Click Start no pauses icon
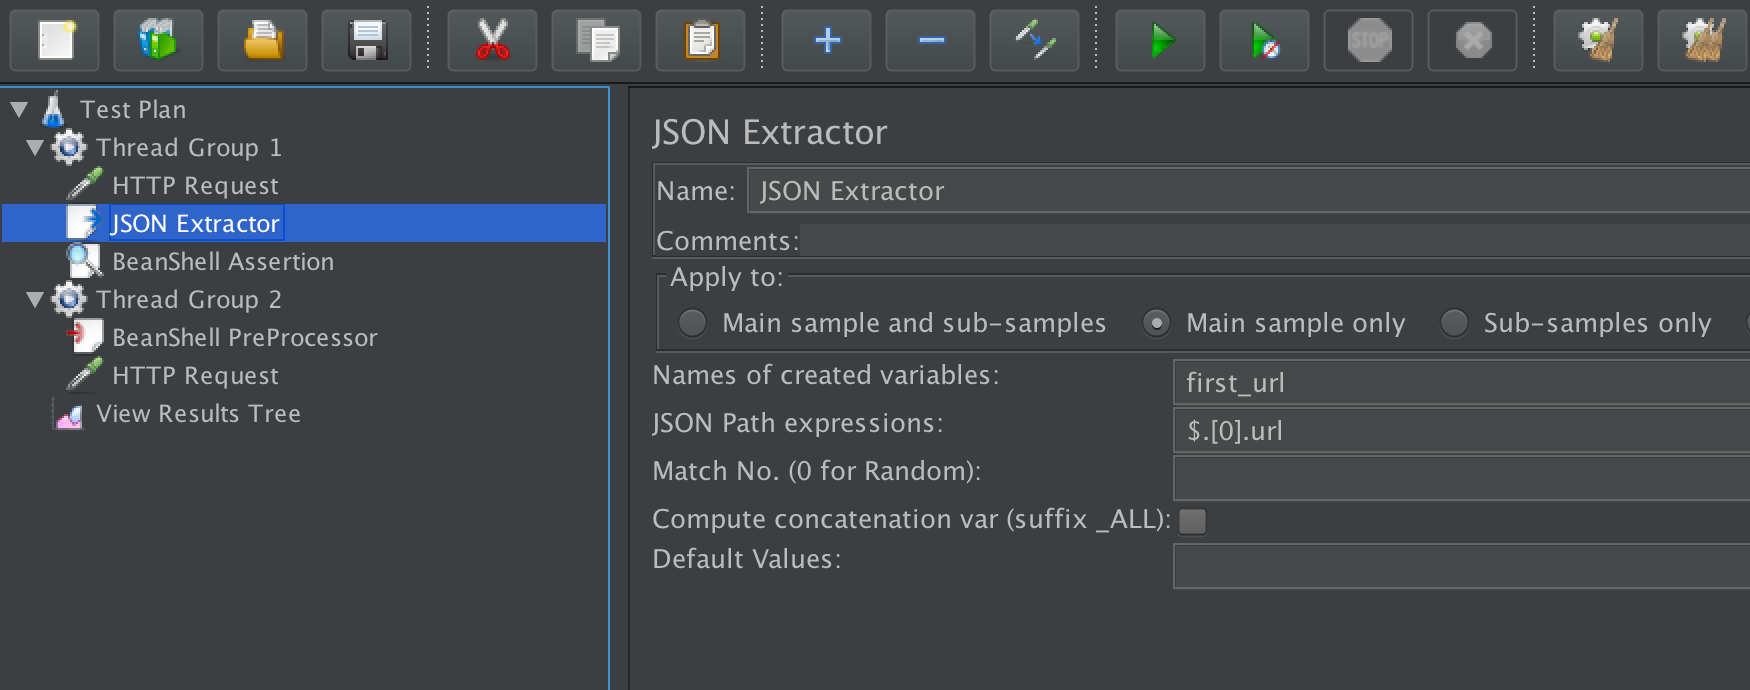The width and height of the screenshot is (1750, 690). 1264,41
